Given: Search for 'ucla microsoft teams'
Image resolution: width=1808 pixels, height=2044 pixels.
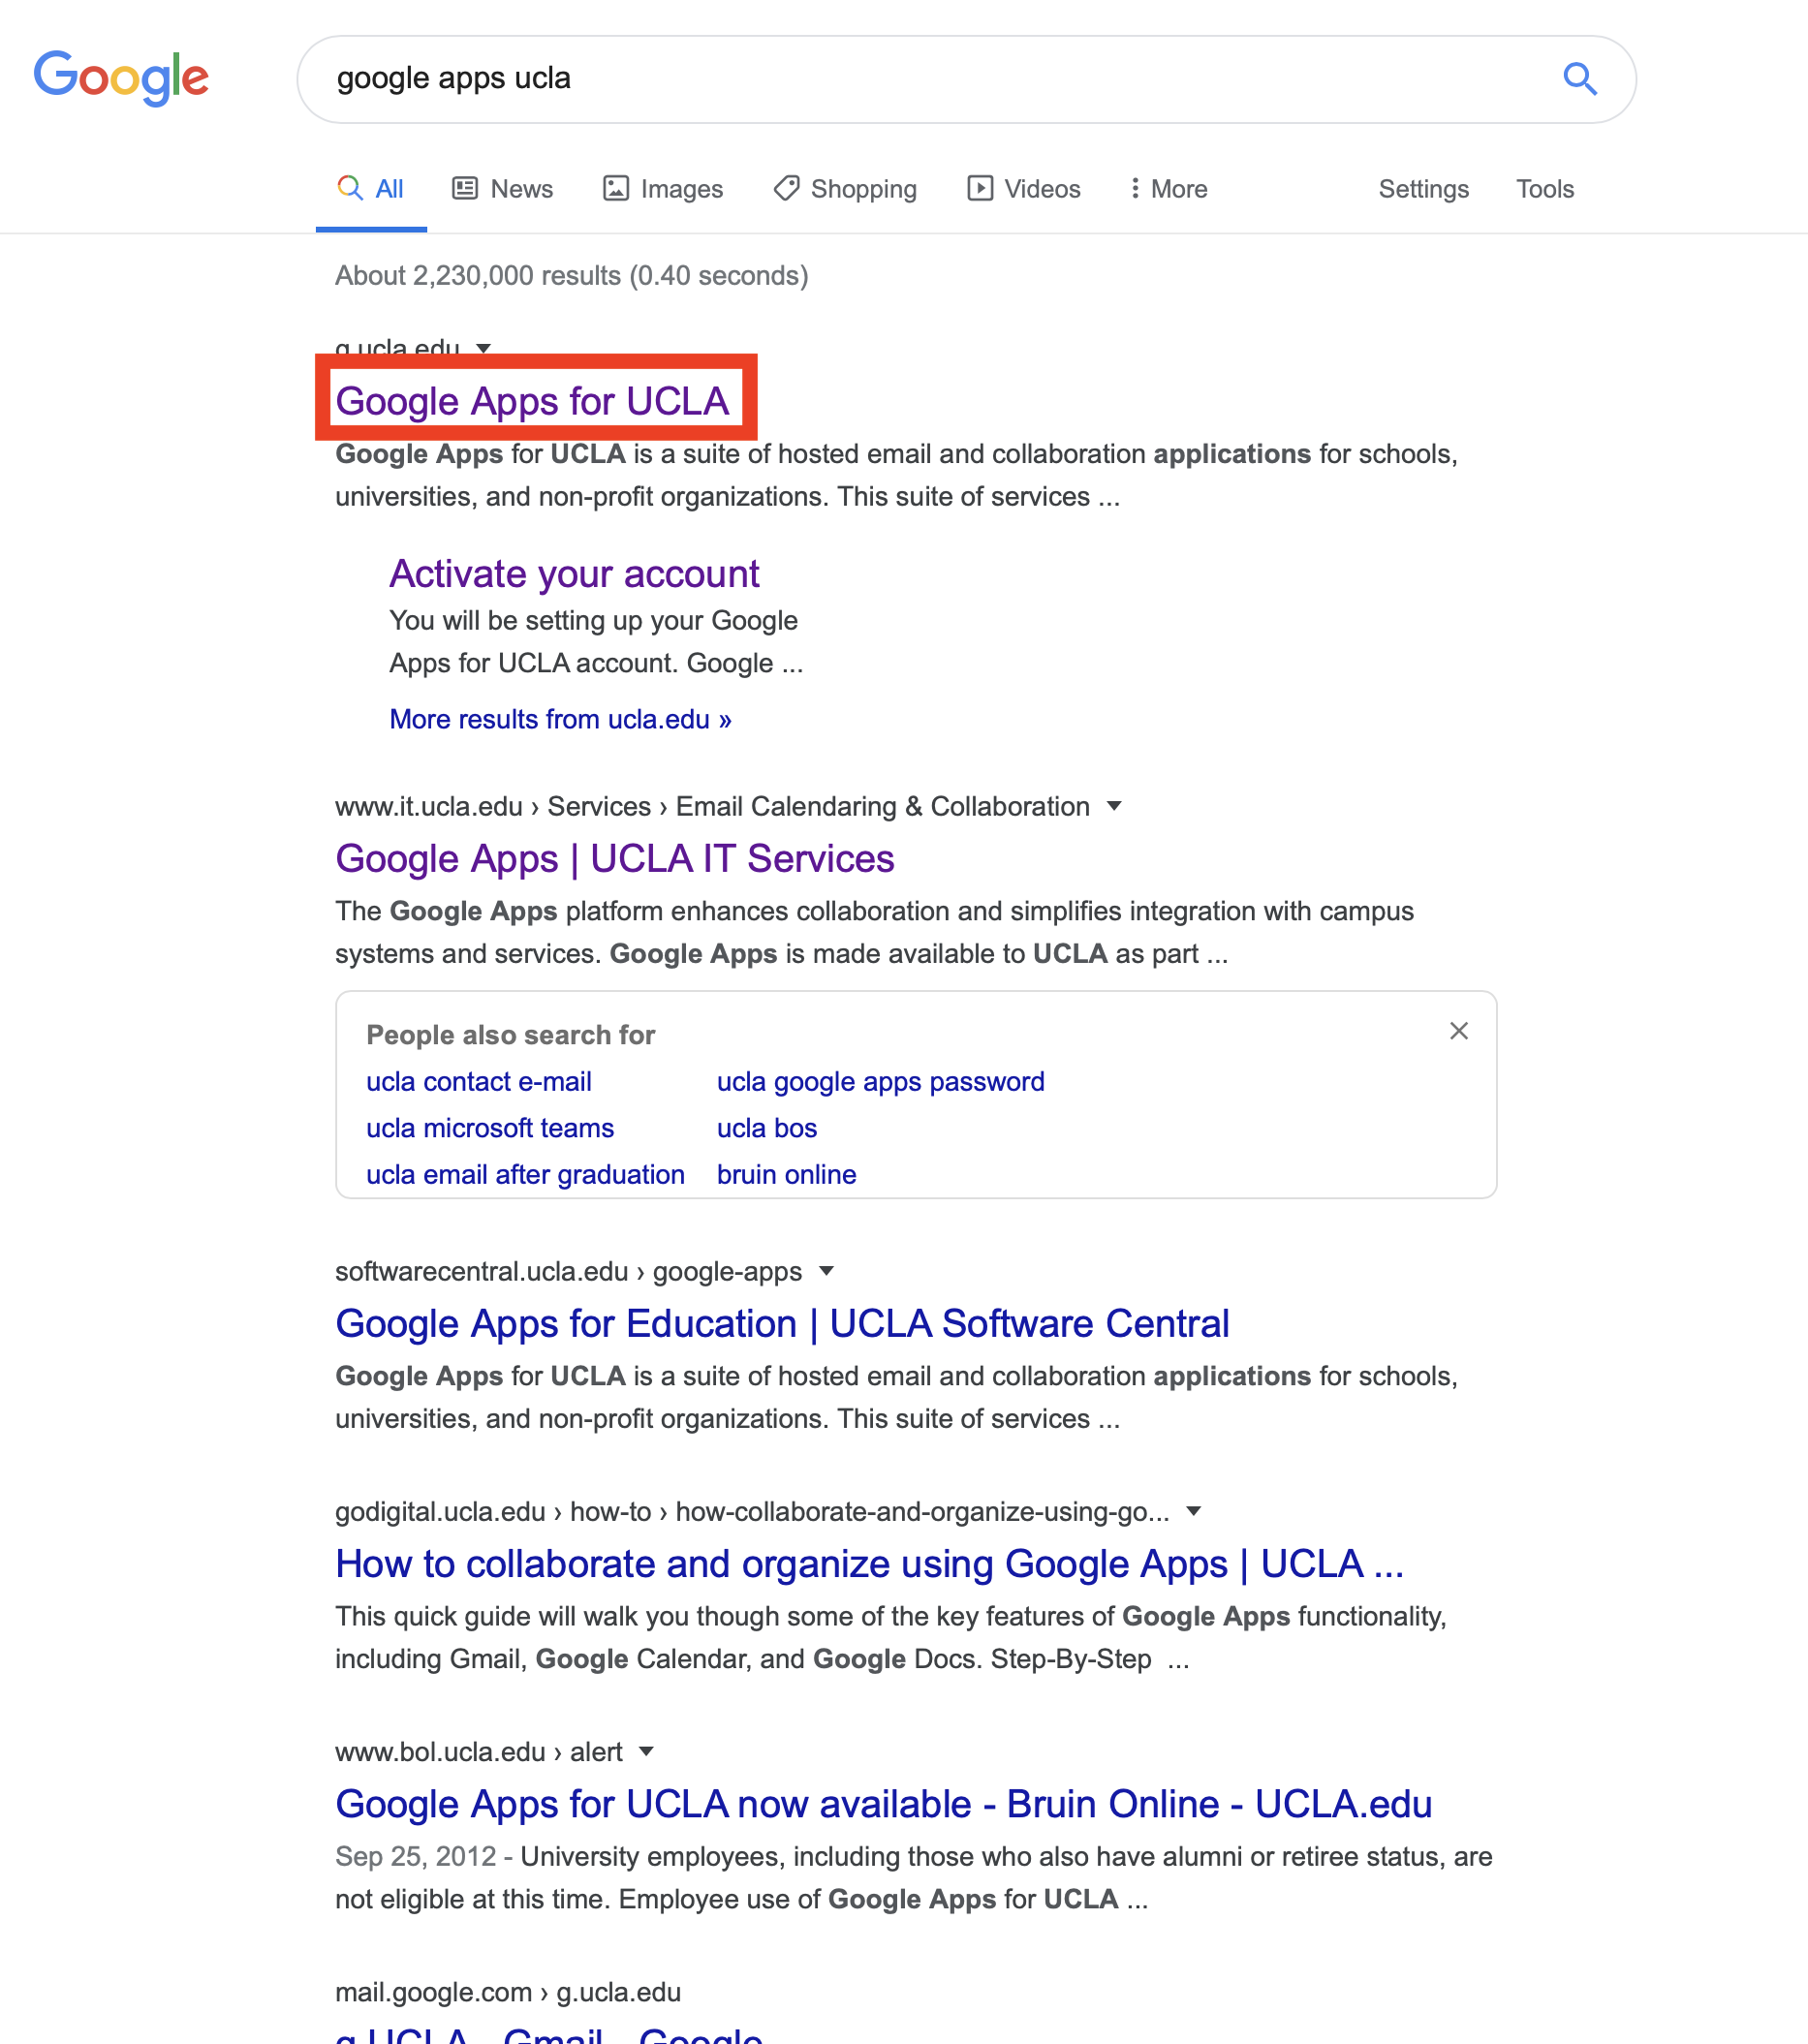Looking at the screenshot, I should pyautogui.click(x=490, y=1128).
